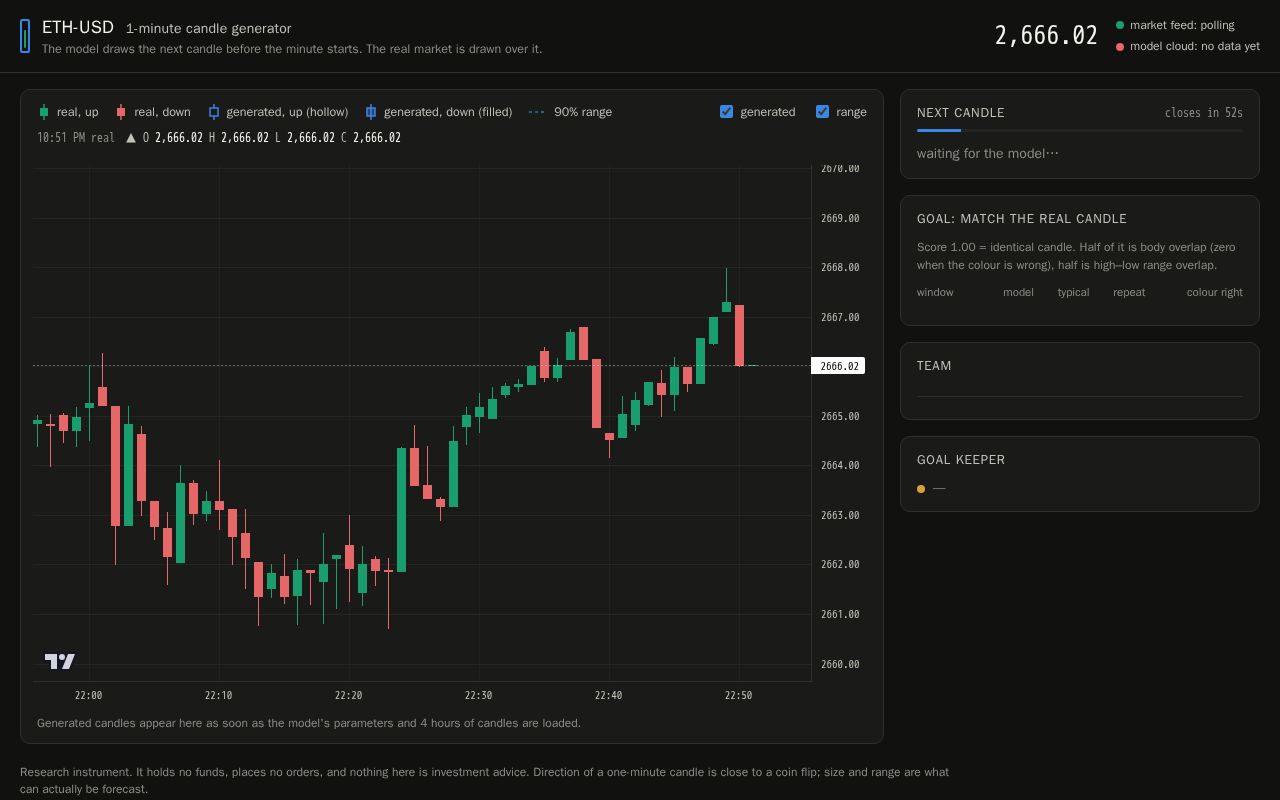Click the green 'real, up' candle legend icon
Screen dimensions: 1280x800
[x=43, y=112]
